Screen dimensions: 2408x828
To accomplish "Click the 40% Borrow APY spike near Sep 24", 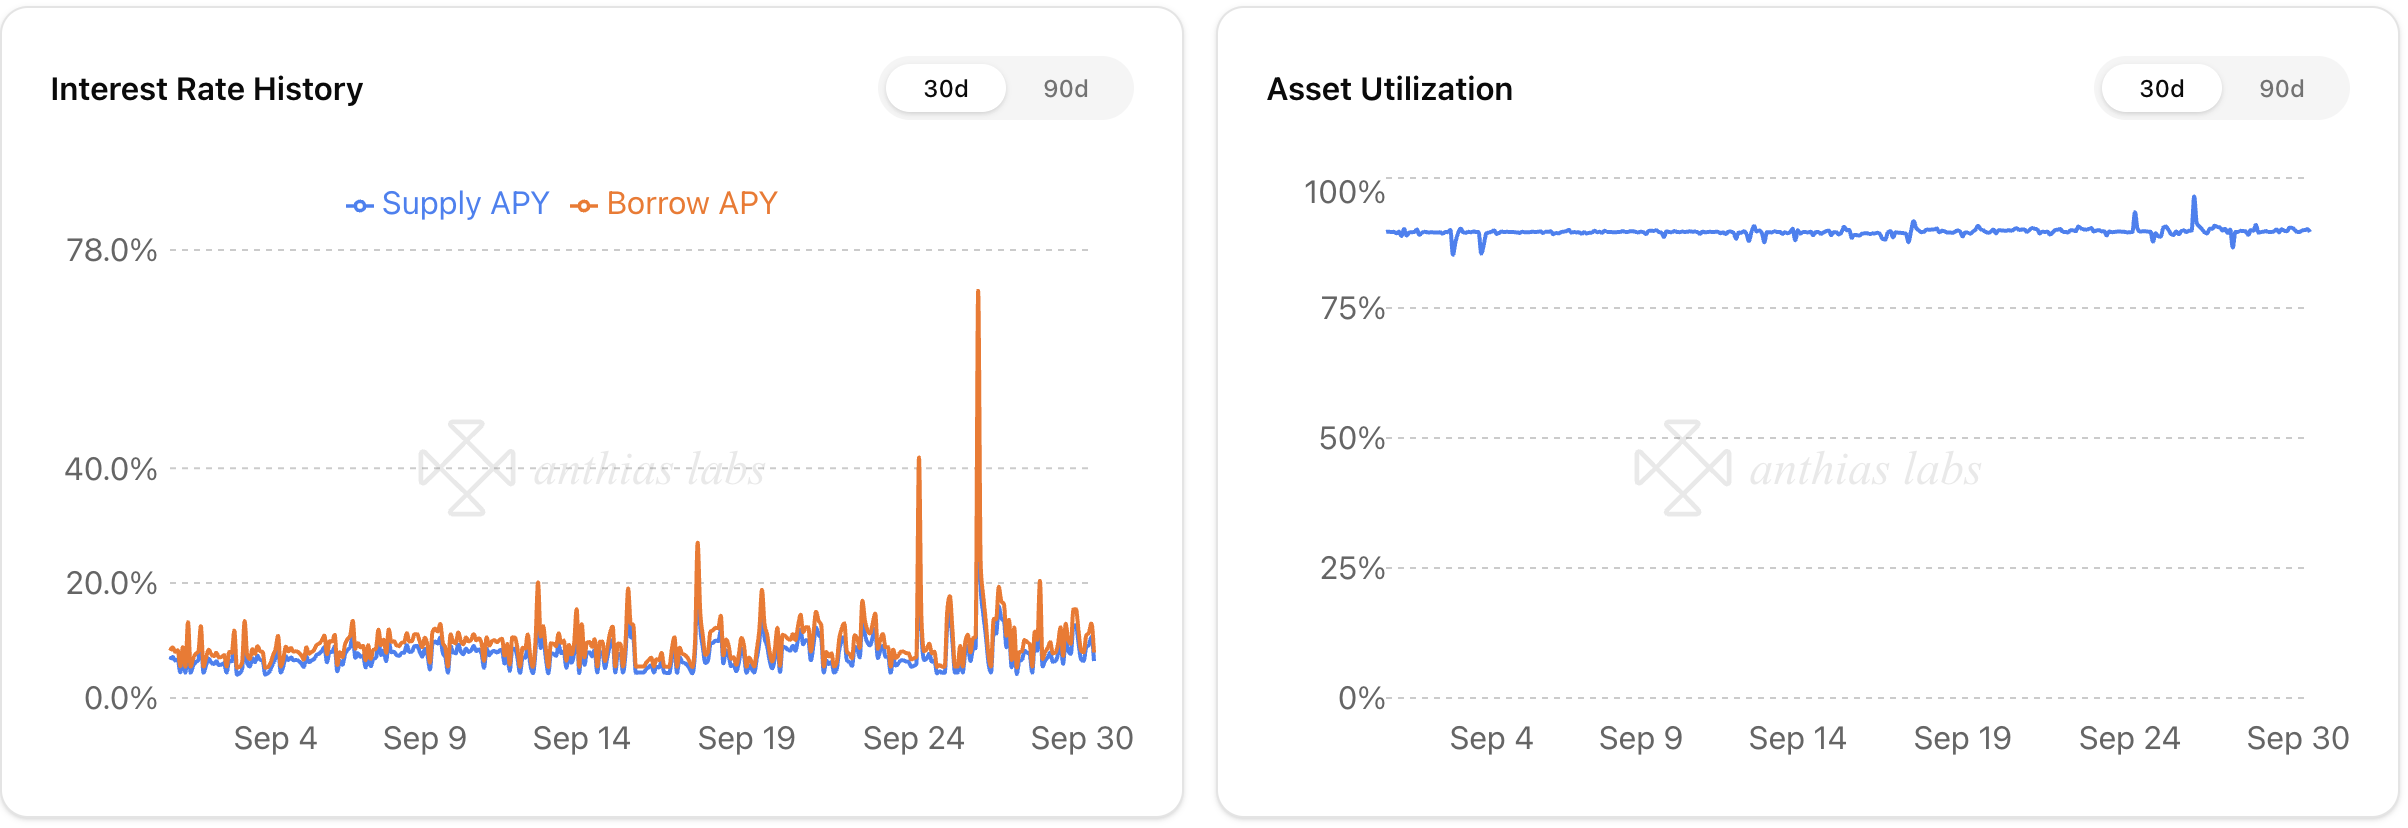I will tap(919, 460).
